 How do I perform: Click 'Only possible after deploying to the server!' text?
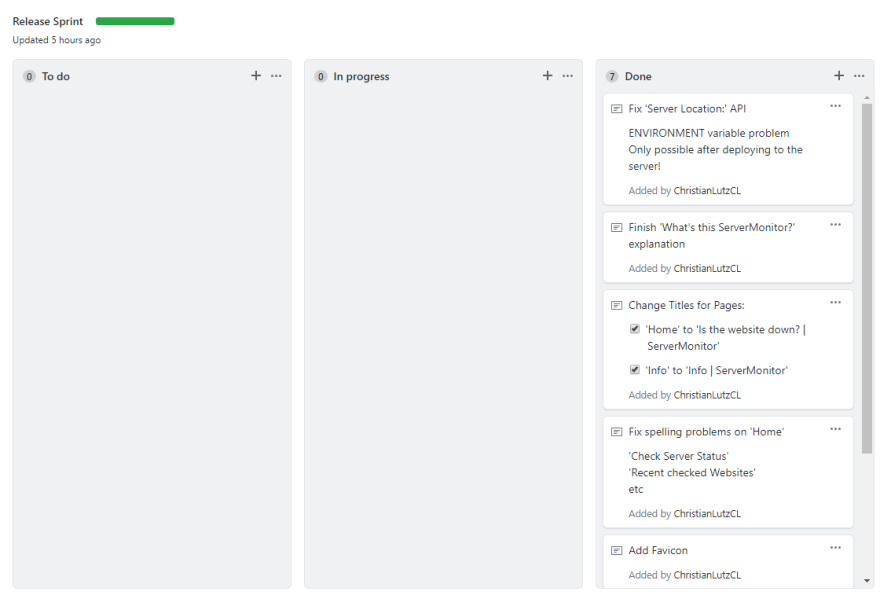(716, 158)
